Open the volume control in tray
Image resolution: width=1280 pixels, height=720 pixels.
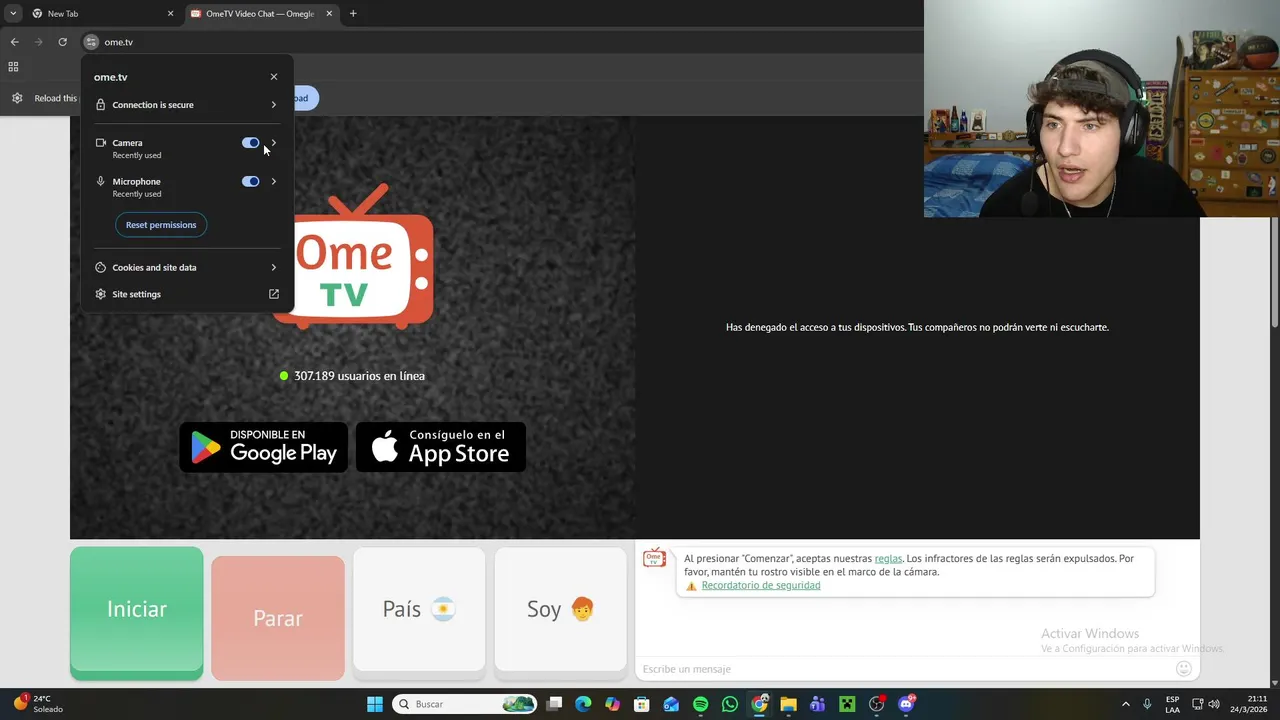(1214, 704)
